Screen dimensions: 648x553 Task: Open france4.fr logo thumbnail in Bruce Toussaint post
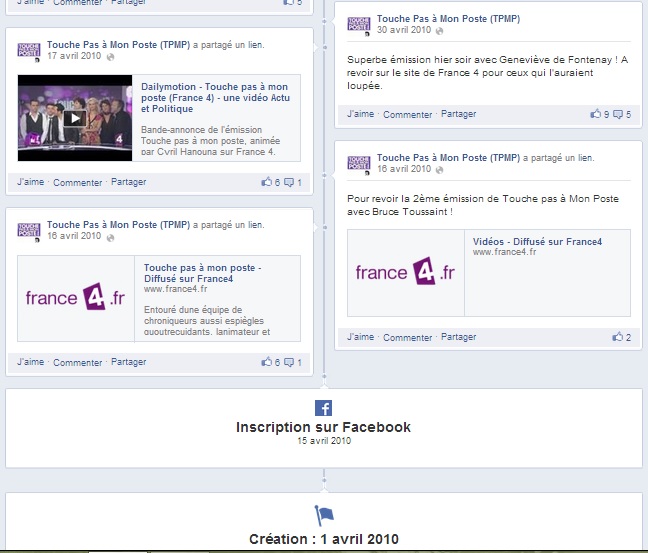point(406,273)
